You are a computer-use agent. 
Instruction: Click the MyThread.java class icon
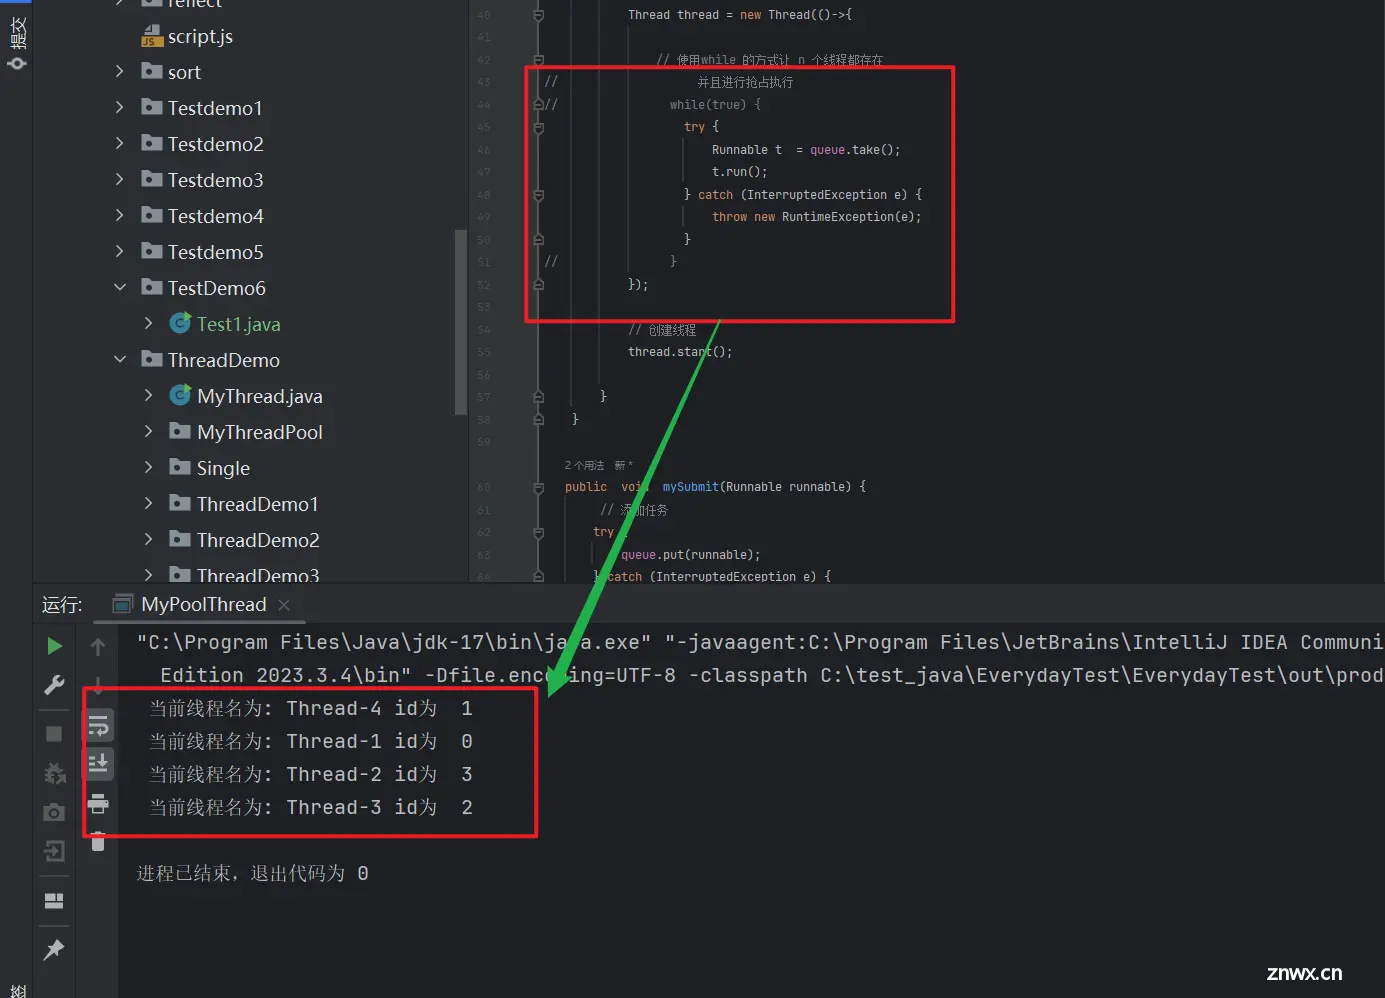coord(180,395)
